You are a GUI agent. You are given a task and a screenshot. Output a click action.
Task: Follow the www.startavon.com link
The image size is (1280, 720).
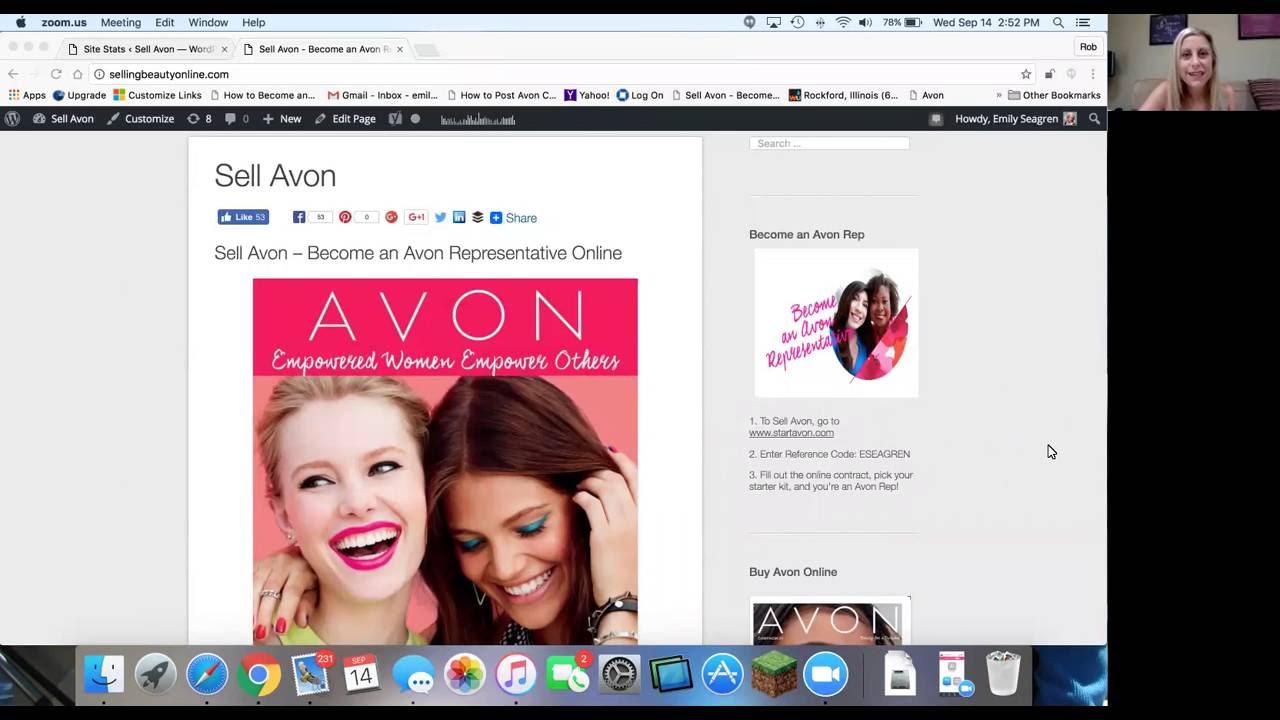click(x=791, y=433)
